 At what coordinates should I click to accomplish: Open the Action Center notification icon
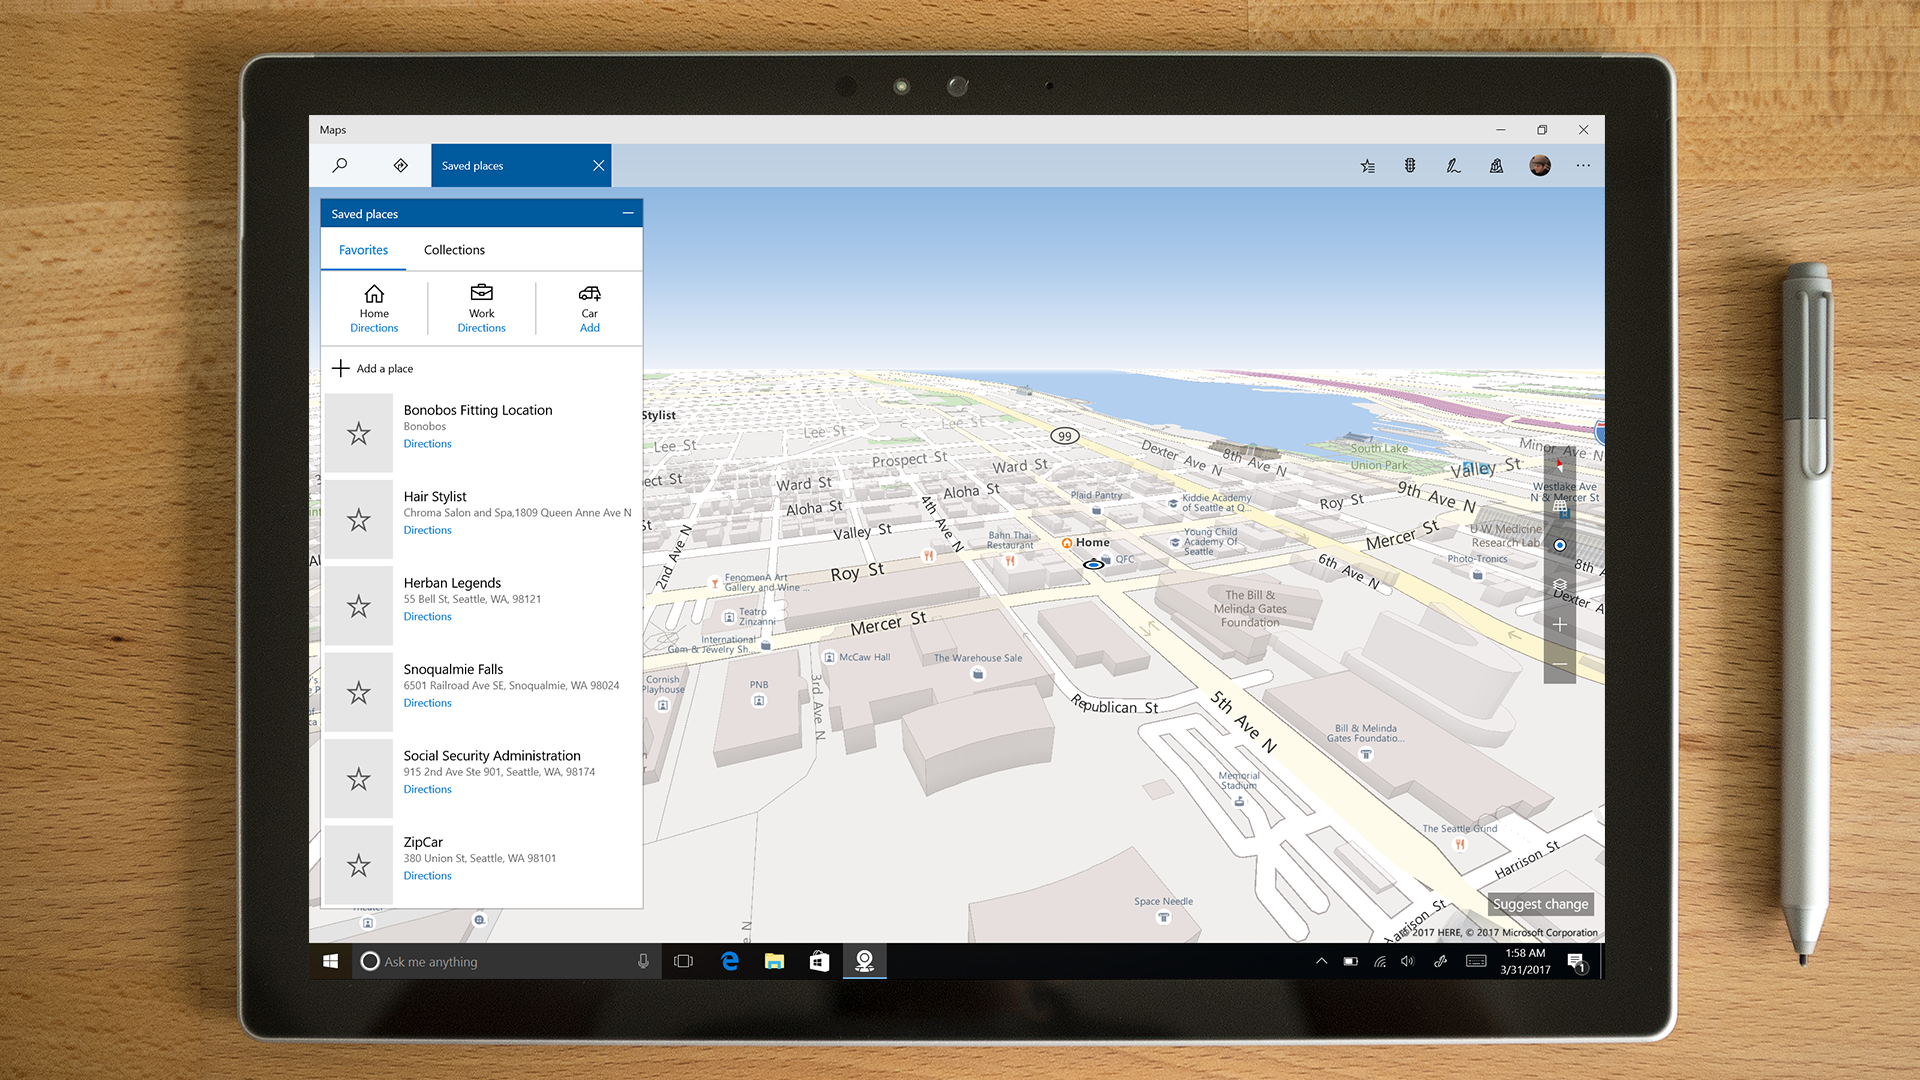tap(1577, 962)
